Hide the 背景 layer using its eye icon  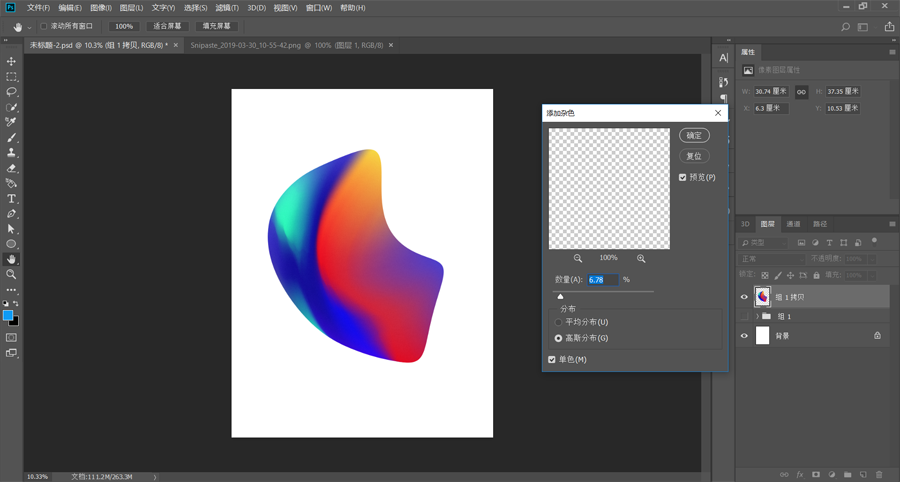click(744, 336)
